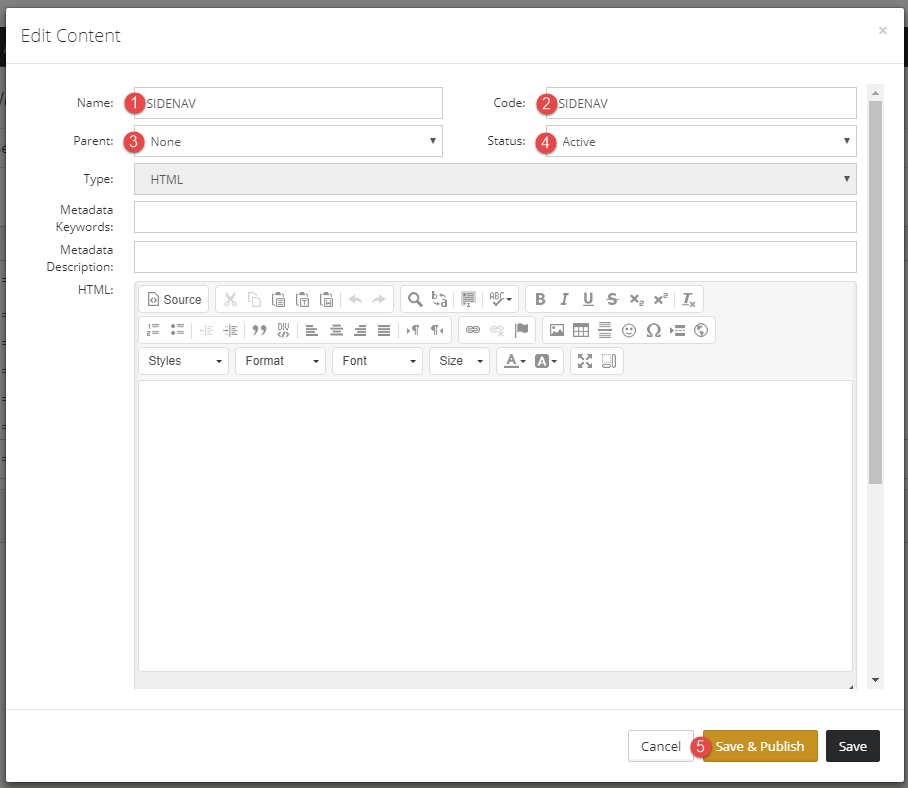
Task: Click the Remove Format icon
Action: pos(689,299)
